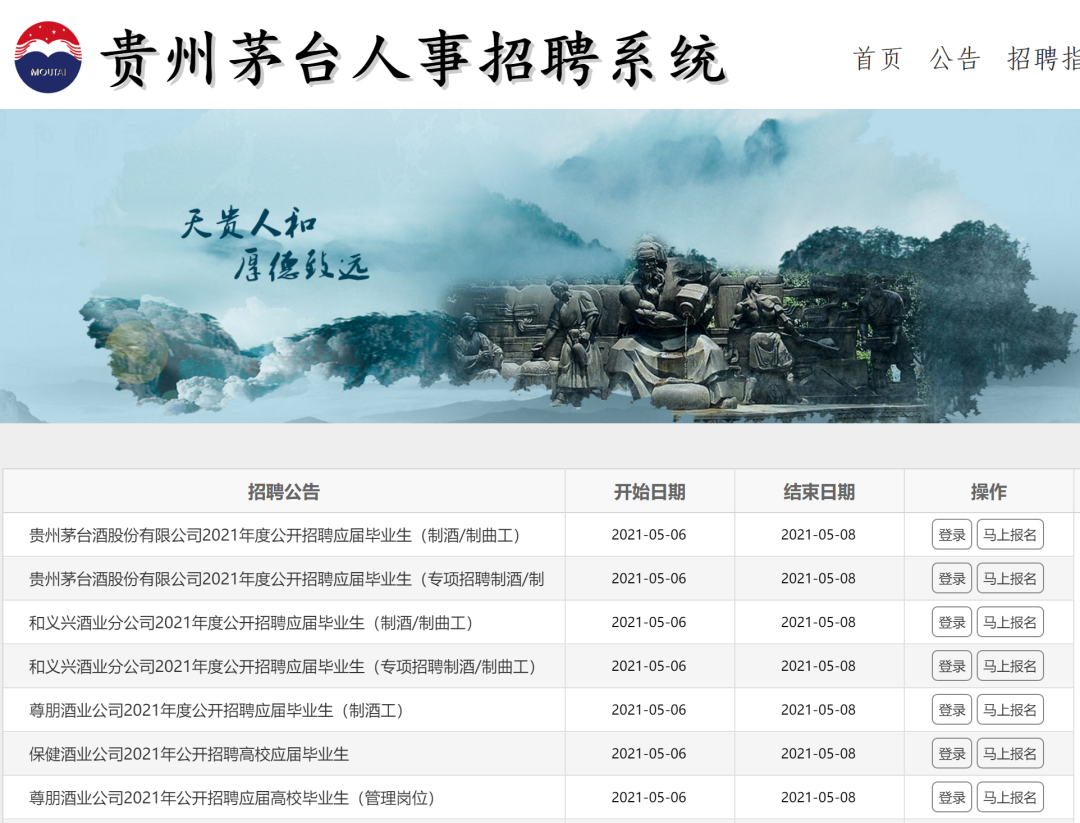Screen dimensions: 1080x823
Task: Click 马上报名 for 和义兴酒业分公司 (制酒/制曲工) row
Action: coord(1010,622)
